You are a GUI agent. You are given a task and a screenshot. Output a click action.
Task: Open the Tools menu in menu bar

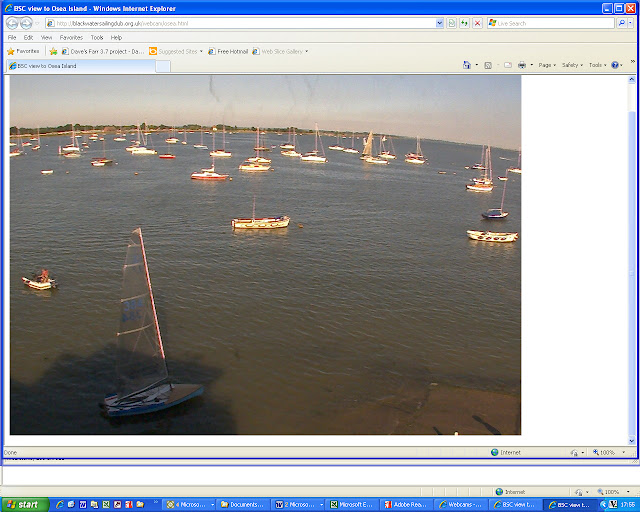tap(97, 38)
